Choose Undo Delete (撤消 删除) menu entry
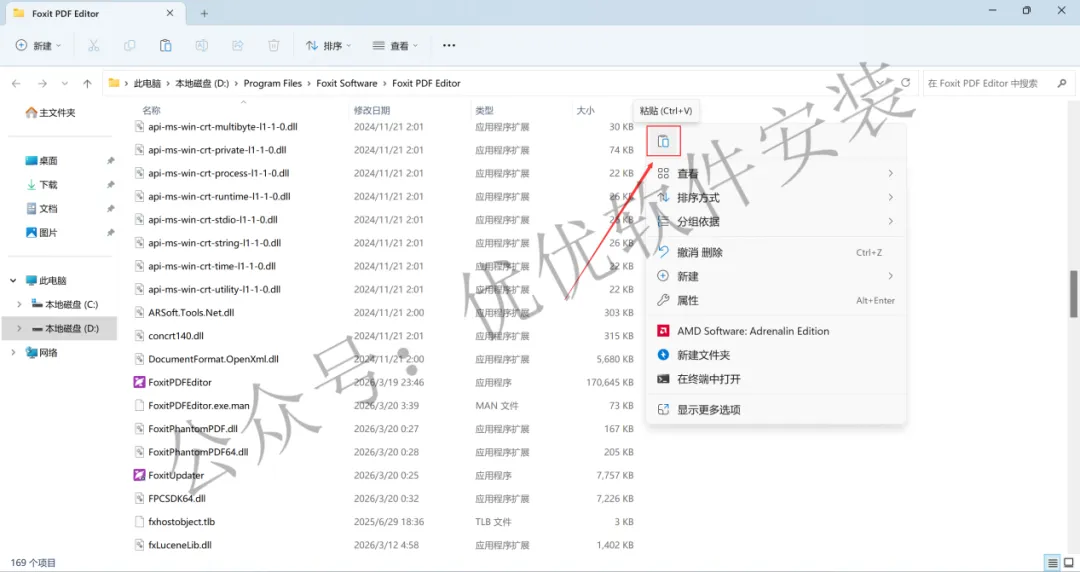Viewport: 1080px width, 572px height. [x=776, y=253]
